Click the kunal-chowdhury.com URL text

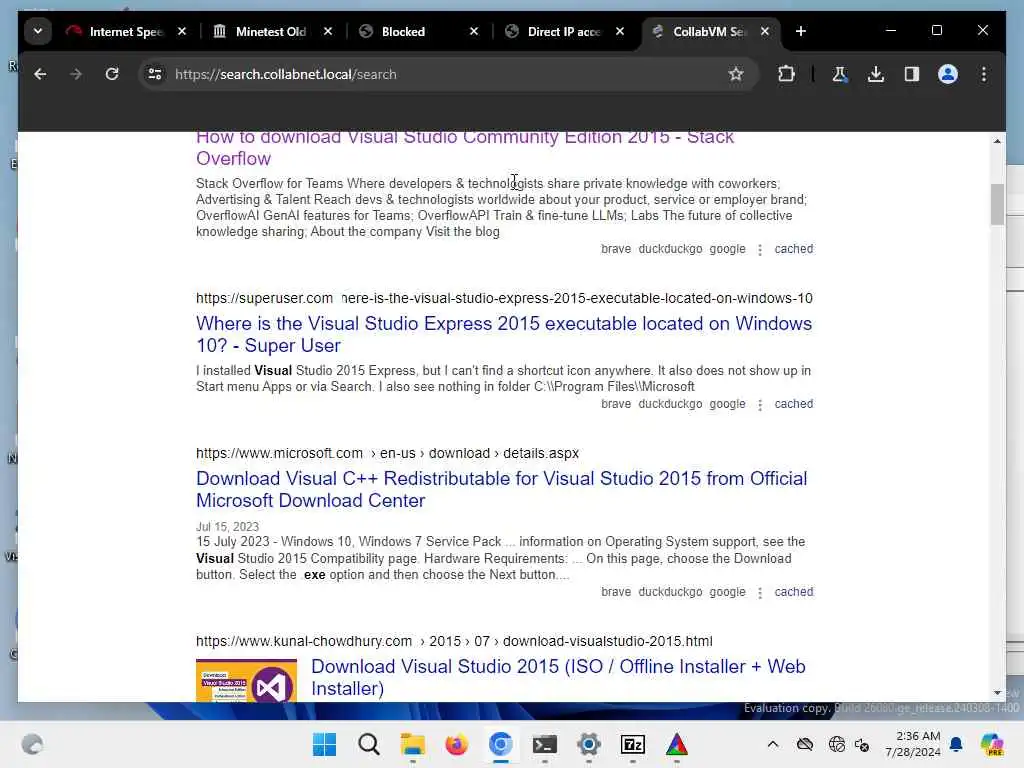coord(304,641)
